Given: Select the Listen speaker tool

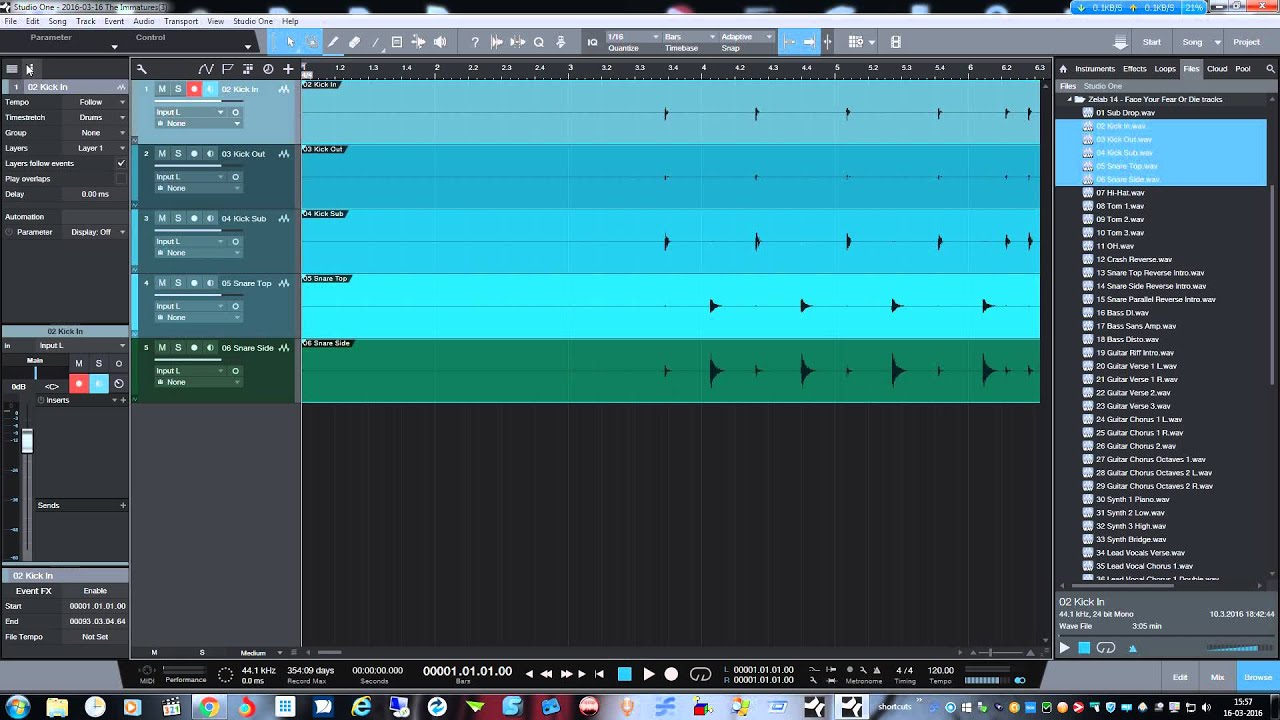Looking at the screenshot, I should tap(440, 42).
